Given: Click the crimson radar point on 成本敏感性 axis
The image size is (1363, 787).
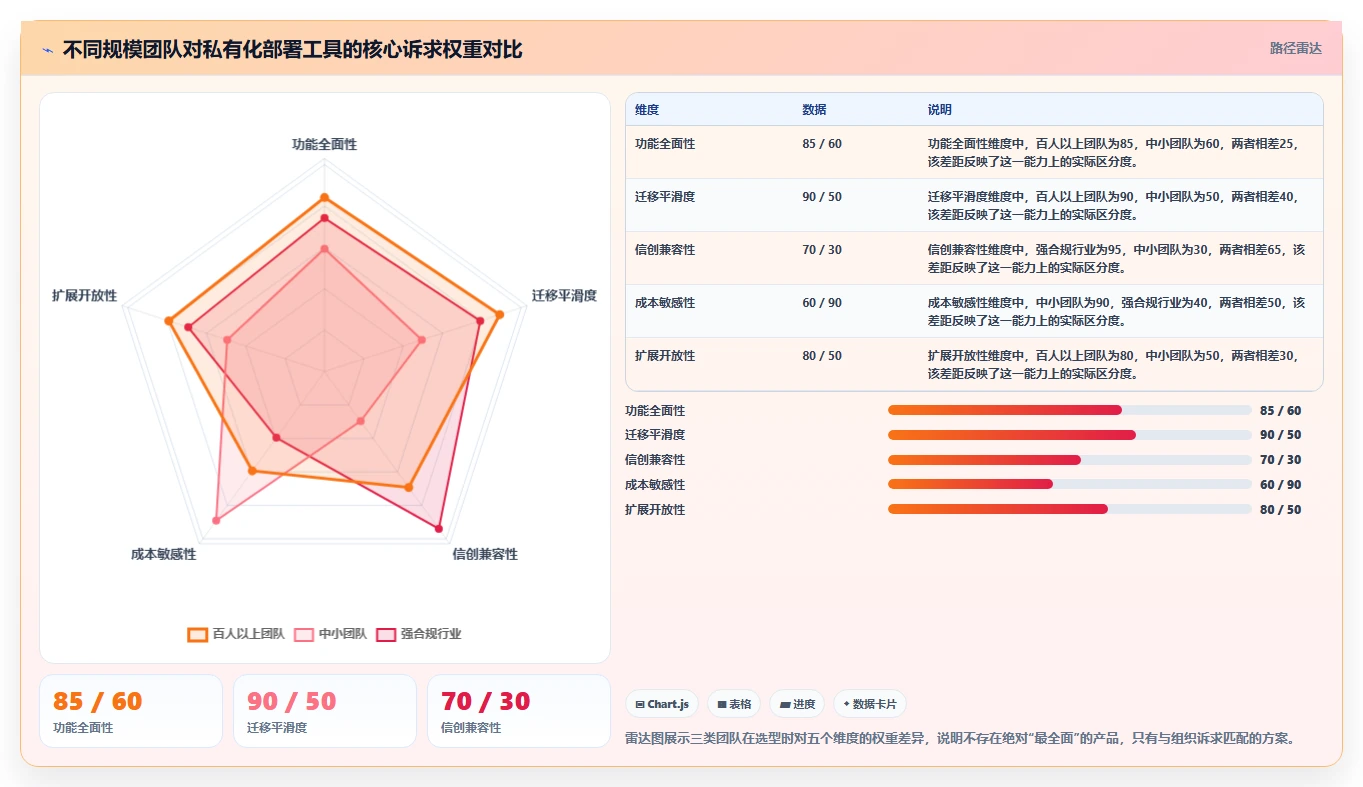Looking at the screenshot, I should (x=276, y=438).
